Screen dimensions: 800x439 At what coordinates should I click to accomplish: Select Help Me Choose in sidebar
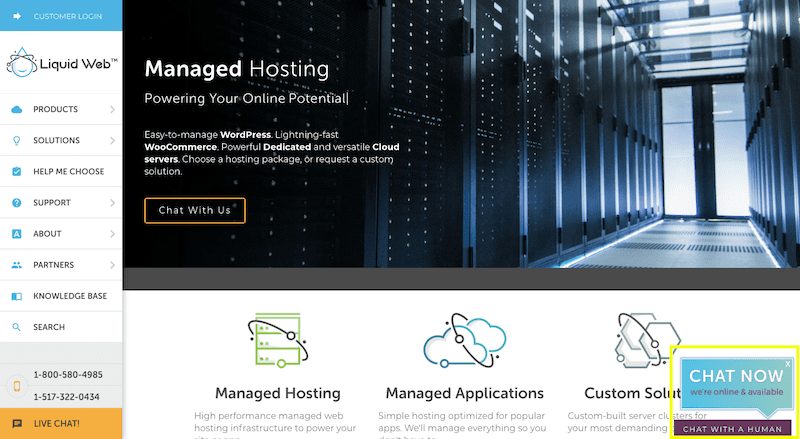(61, 172)
